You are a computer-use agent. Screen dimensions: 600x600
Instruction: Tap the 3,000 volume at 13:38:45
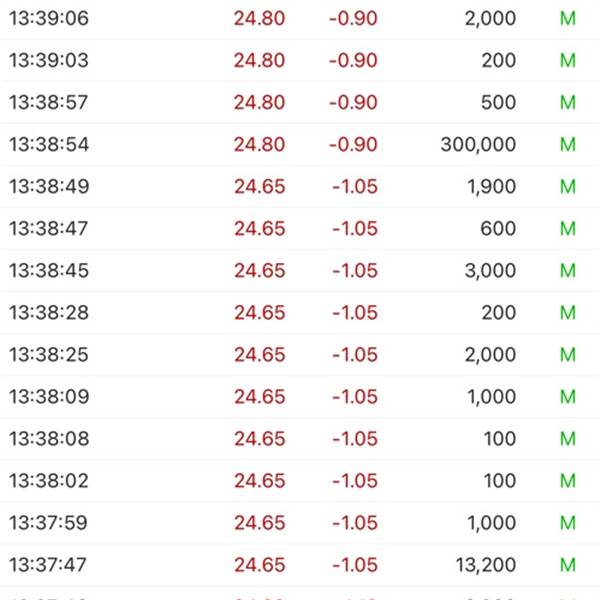point(491,271)
